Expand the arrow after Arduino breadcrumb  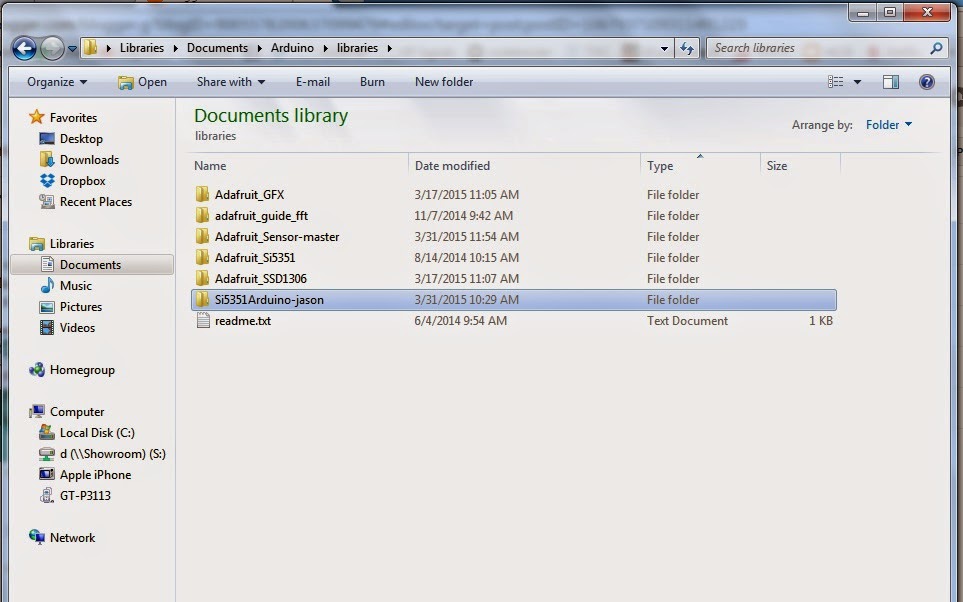[x=325, y=48]
